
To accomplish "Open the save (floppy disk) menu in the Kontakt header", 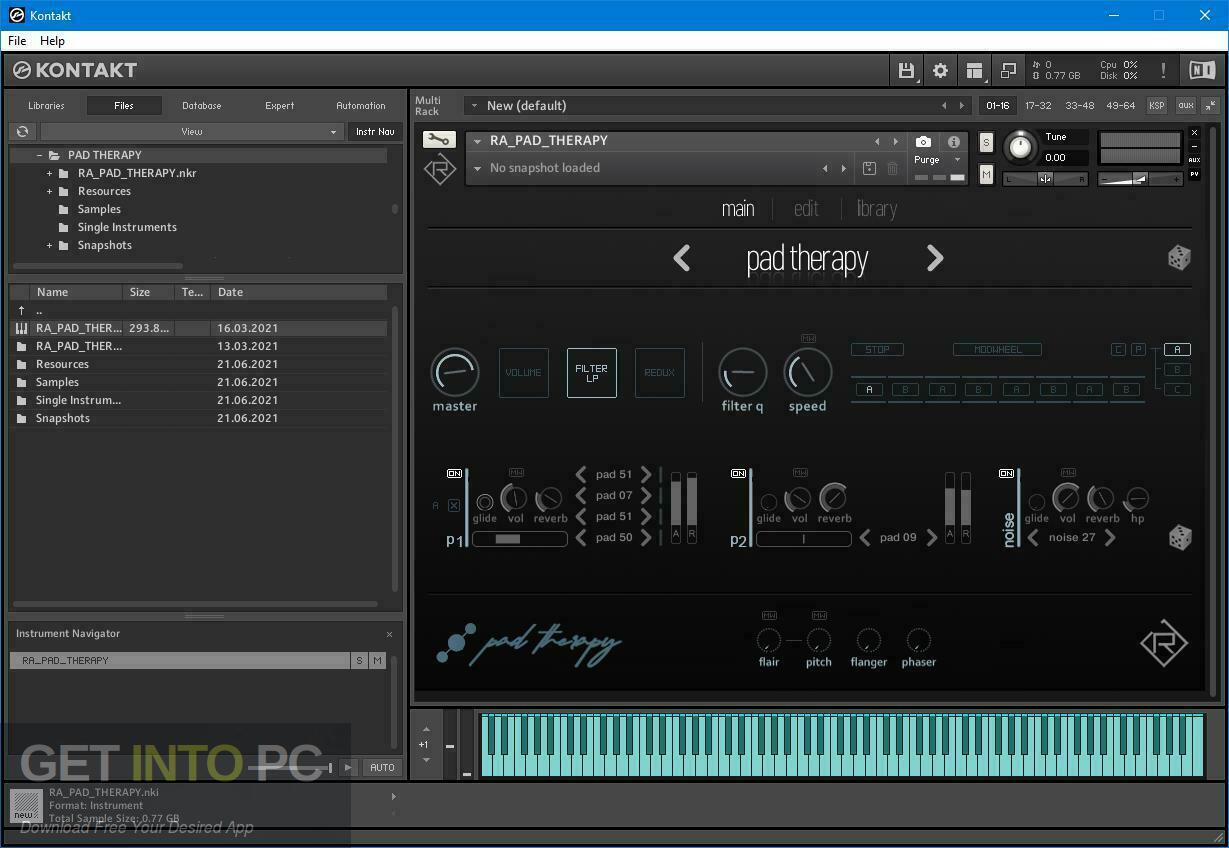I will pos(906,70).
